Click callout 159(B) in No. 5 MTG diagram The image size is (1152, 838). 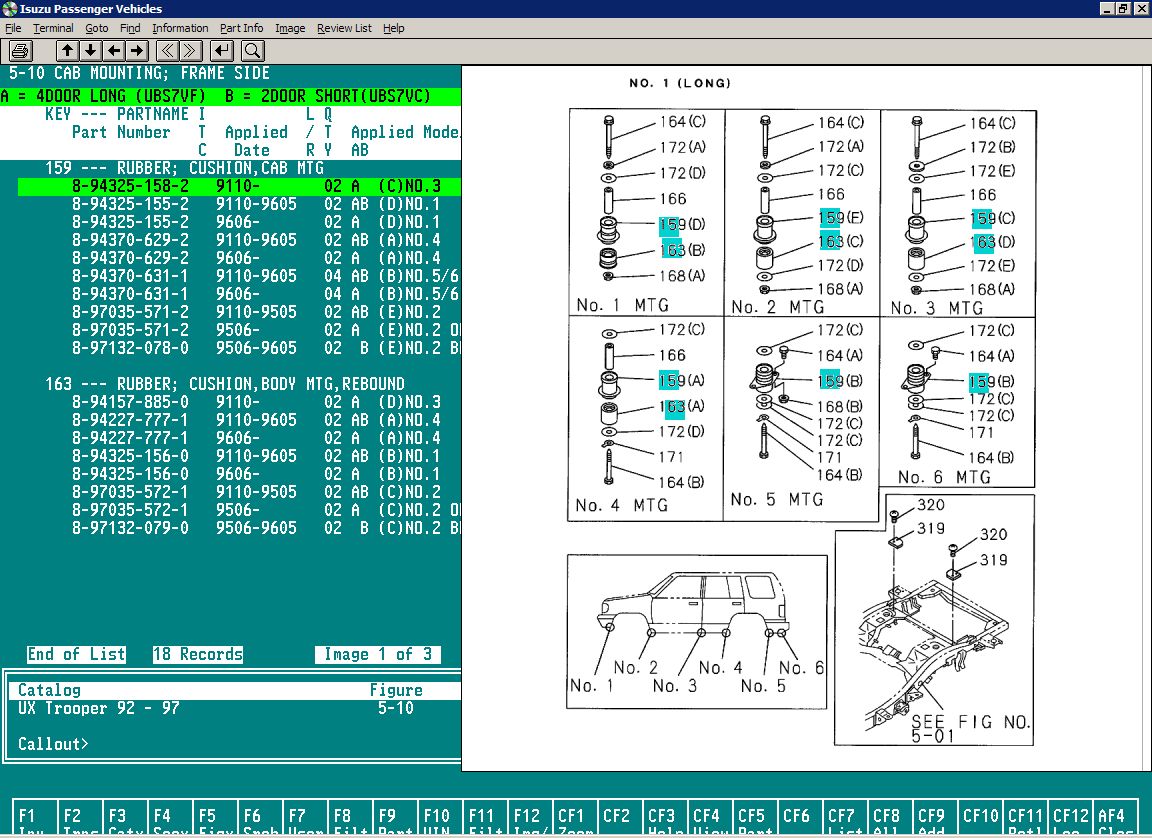(x=840, y=380)
